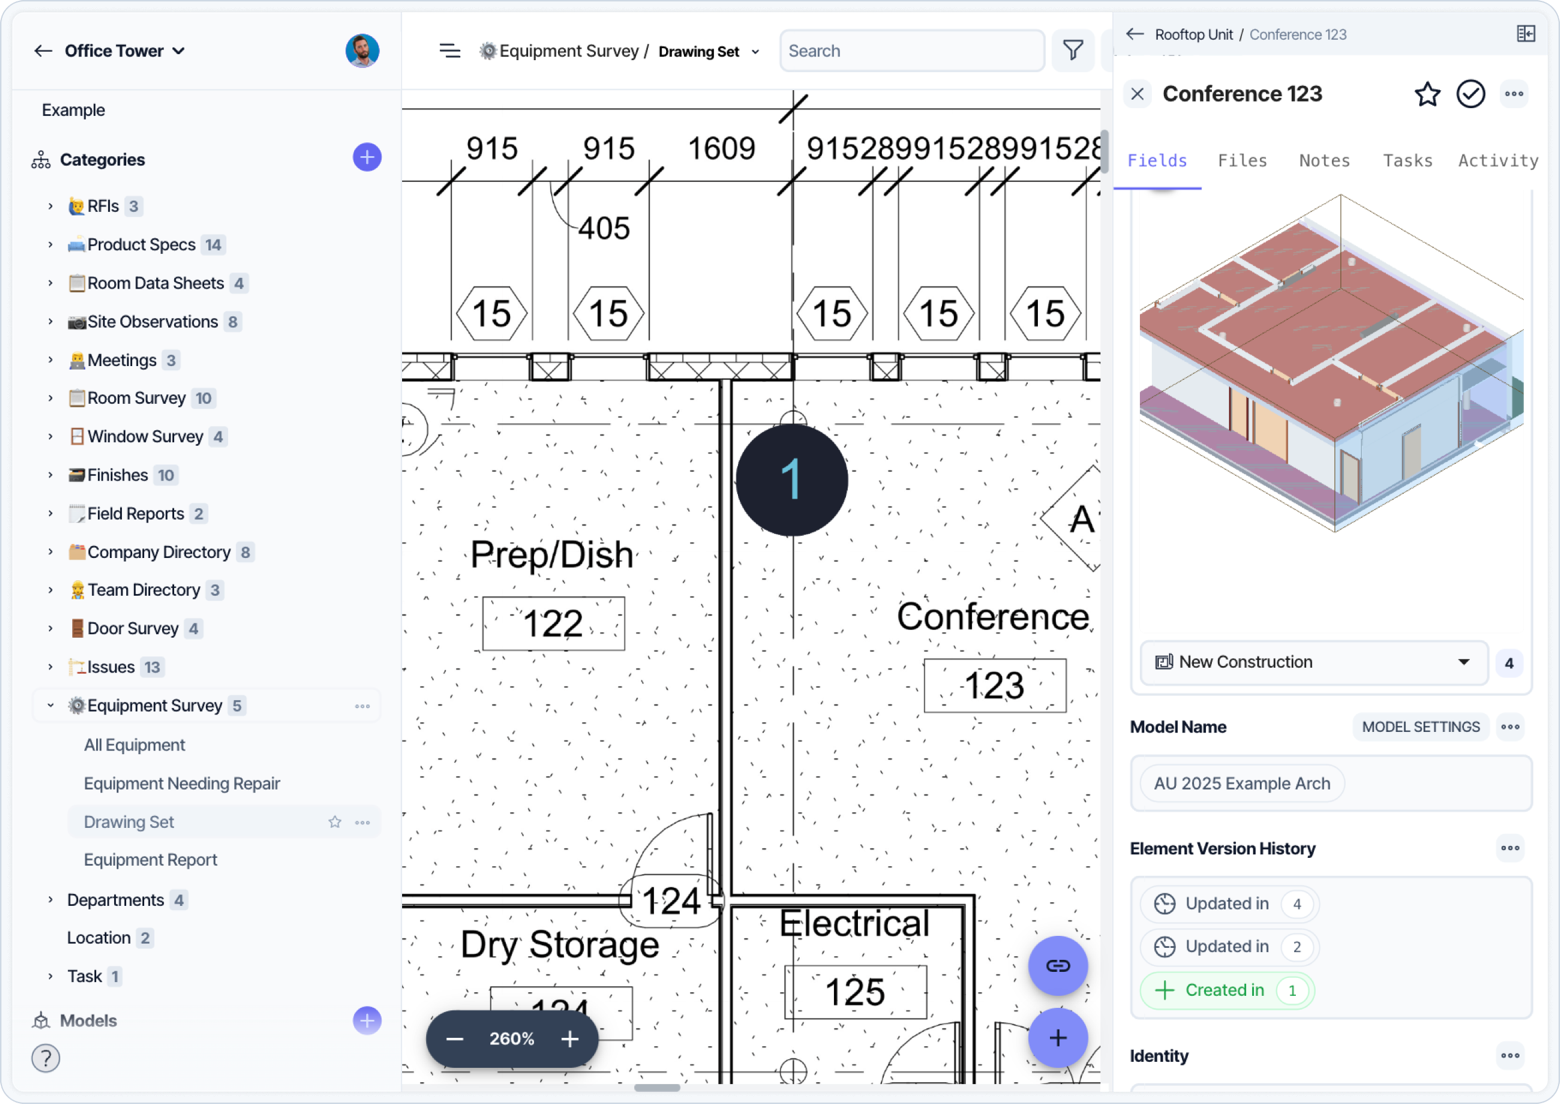Open Model Name more options
This screenshot has width=1560, height=1104.
coord(1510,727)
